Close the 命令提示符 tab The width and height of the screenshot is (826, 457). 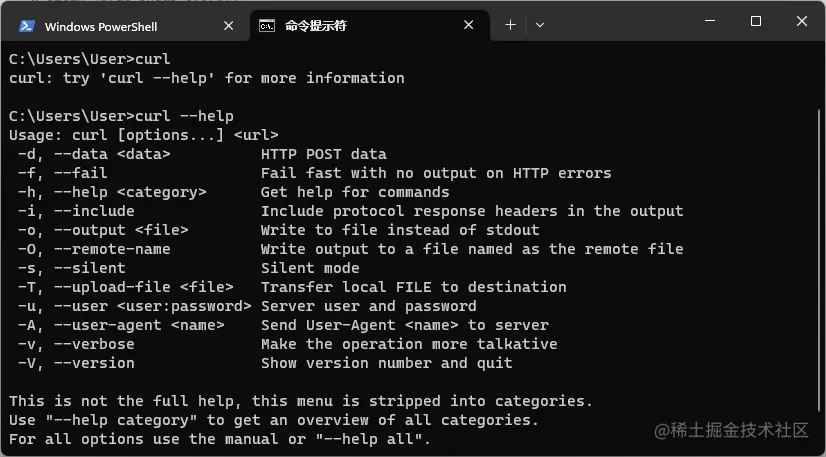[469, 26]
